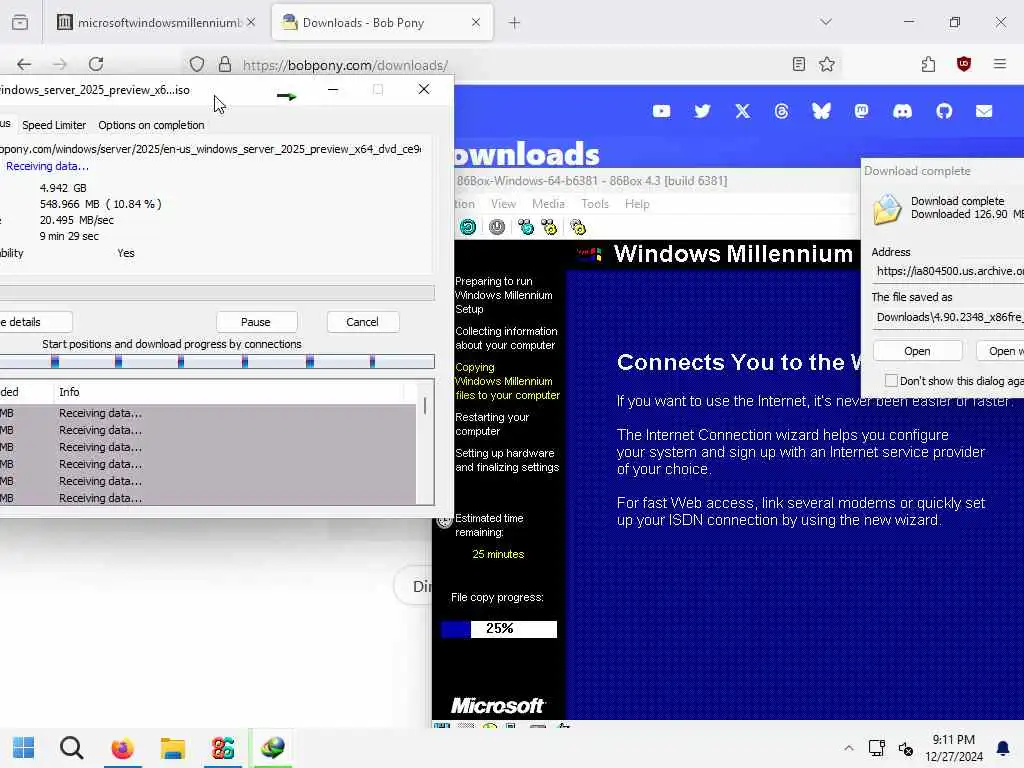1024x768 pixels.
Task: Click the Address field in Download complete dialog
Action: coord(948,271)
